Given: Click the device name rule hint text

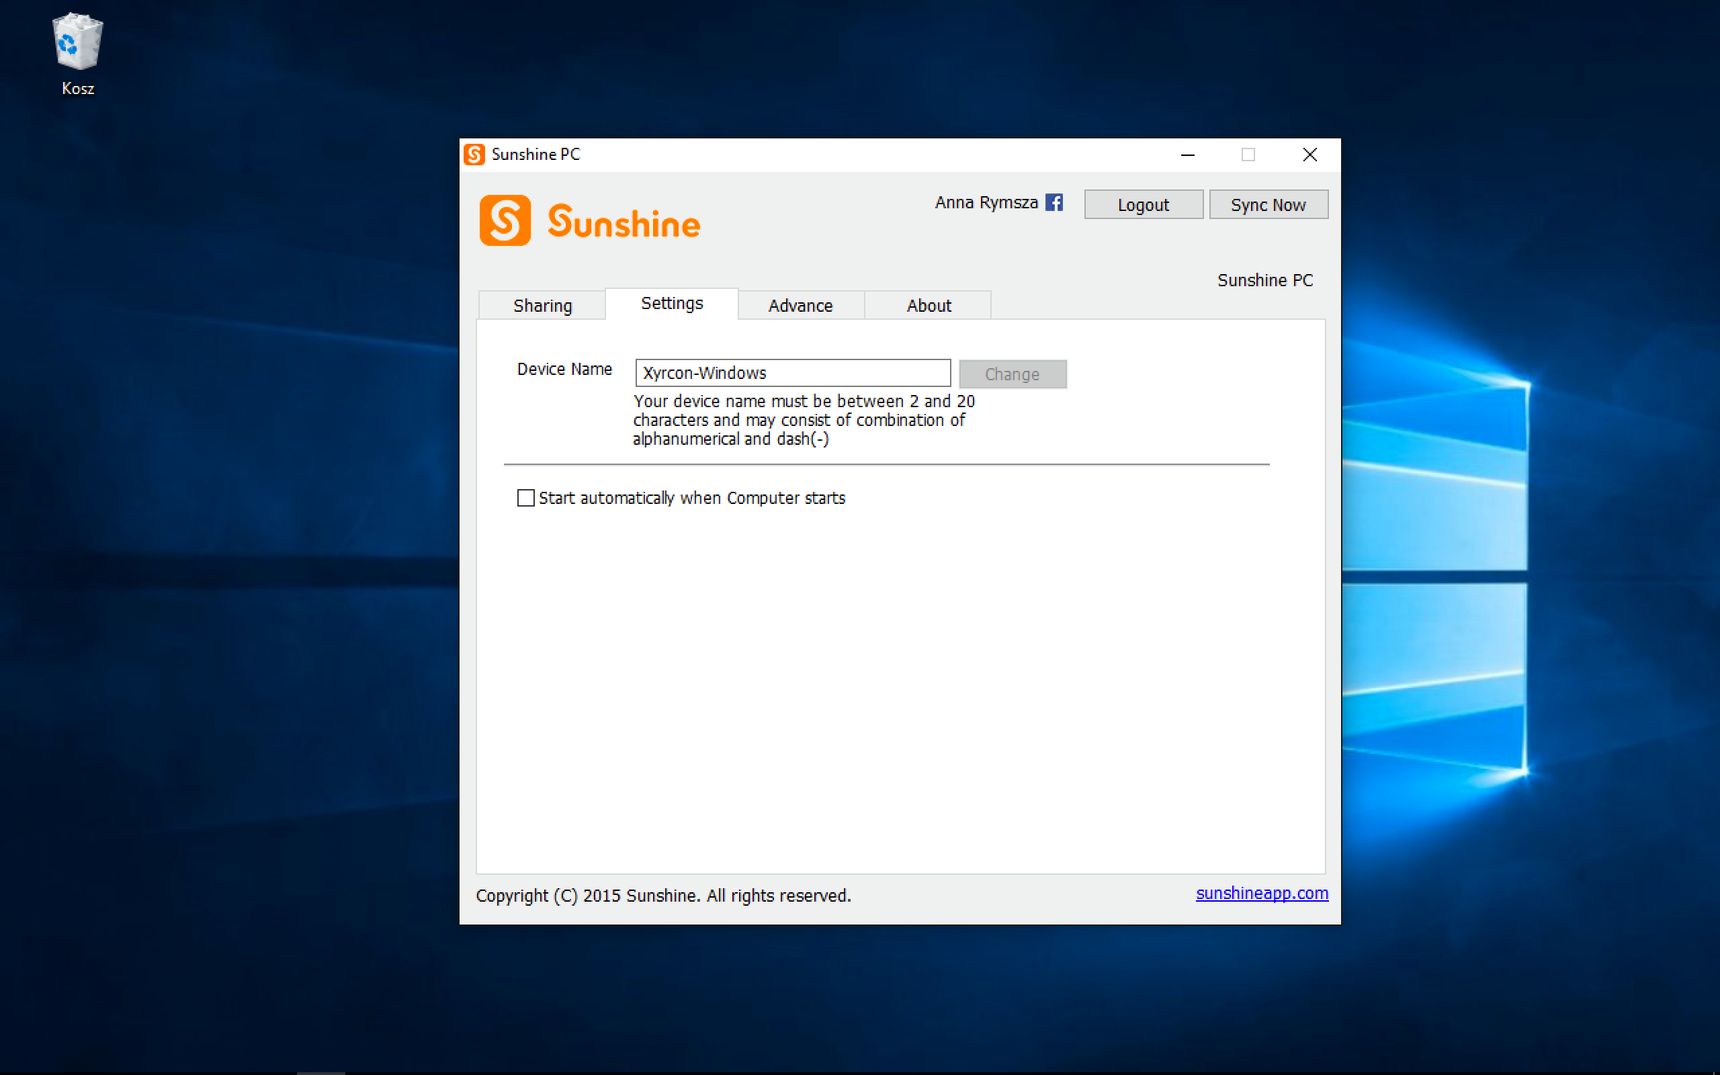Looking at the screenshot, I should tap(804, 420).
